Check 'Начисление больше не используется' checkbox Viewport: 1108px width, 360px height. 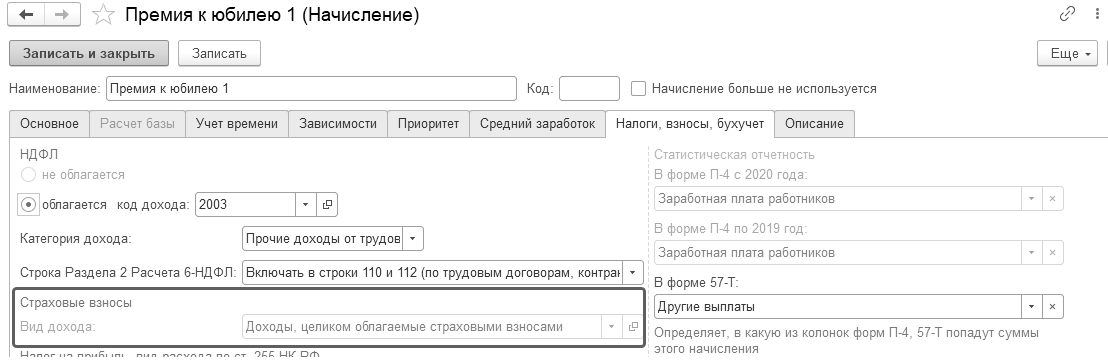click(x=638, y=88)
